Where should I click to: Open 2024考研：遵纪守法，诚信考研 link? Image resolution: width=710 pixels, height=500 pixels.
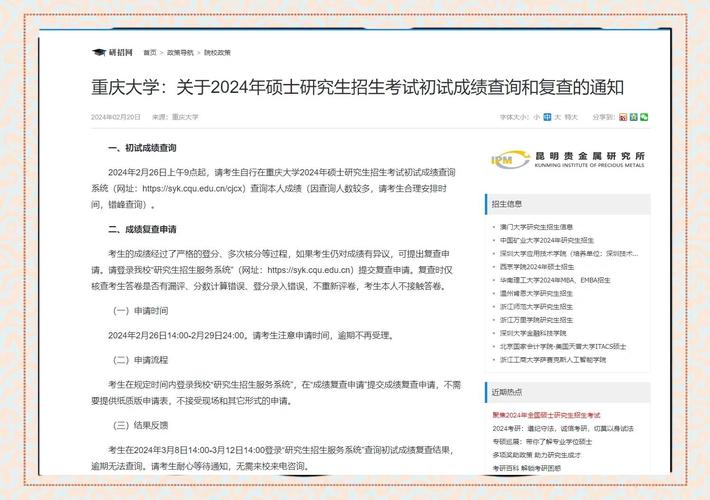(x=563, y=428)
